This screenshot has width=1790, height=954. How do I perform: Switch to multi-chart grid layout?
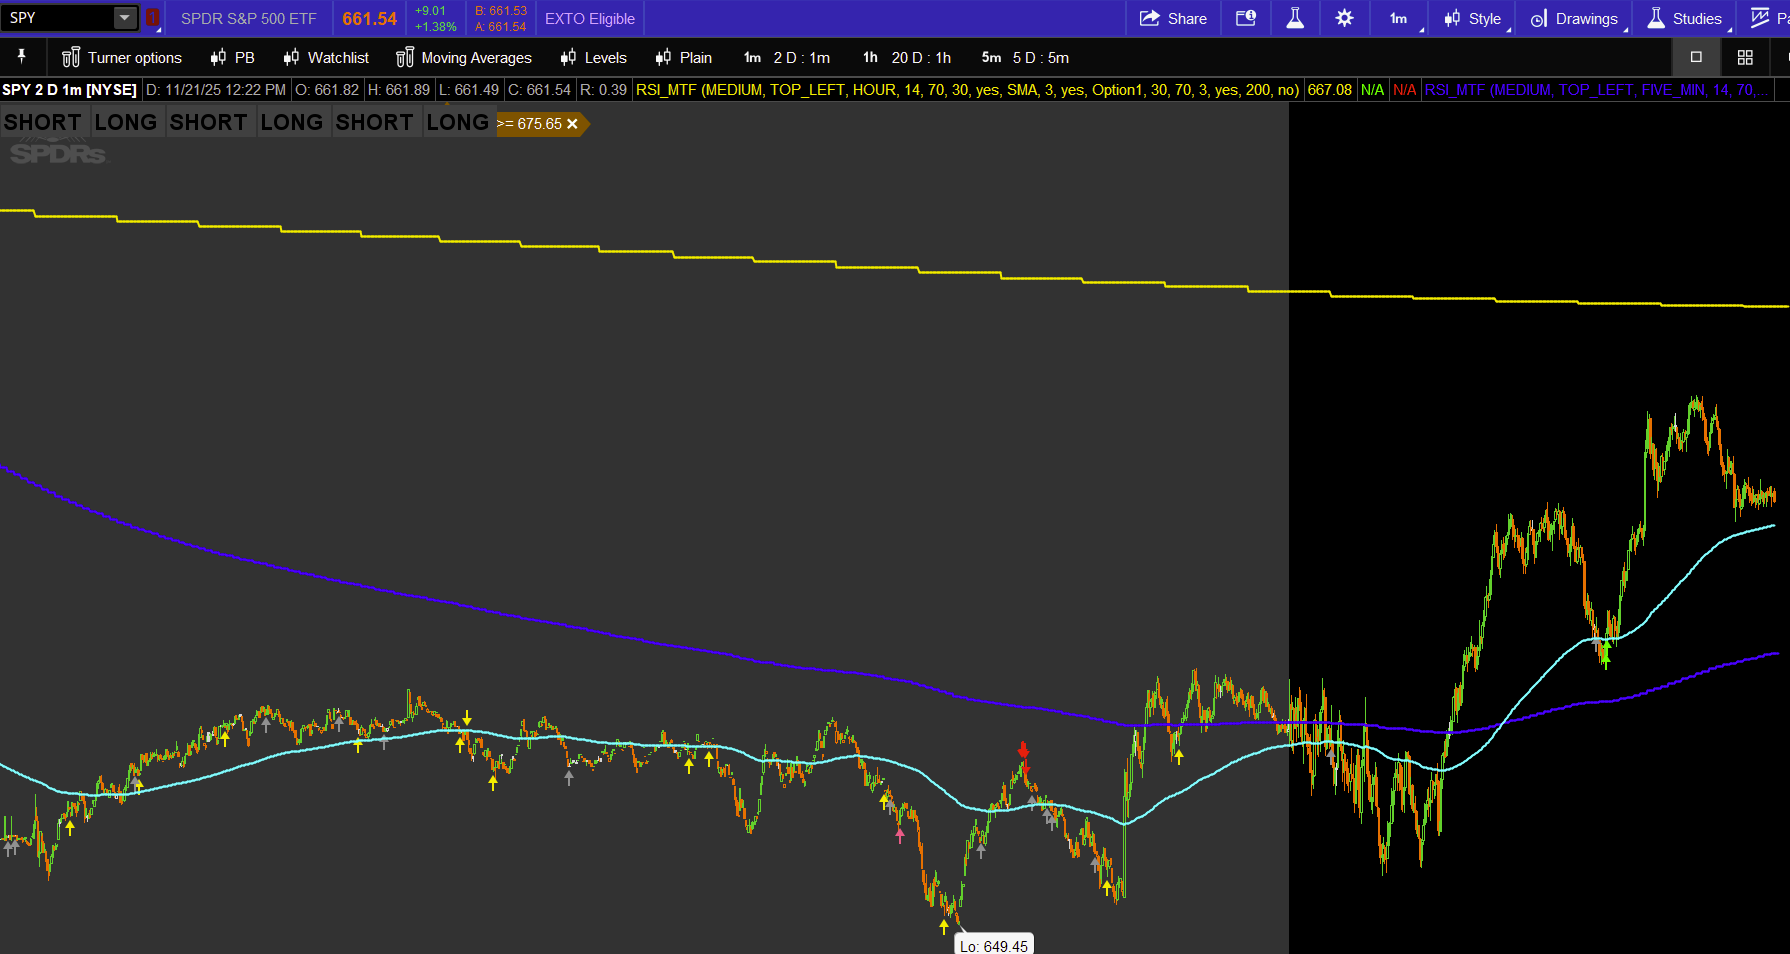(x=1745, y=57)
